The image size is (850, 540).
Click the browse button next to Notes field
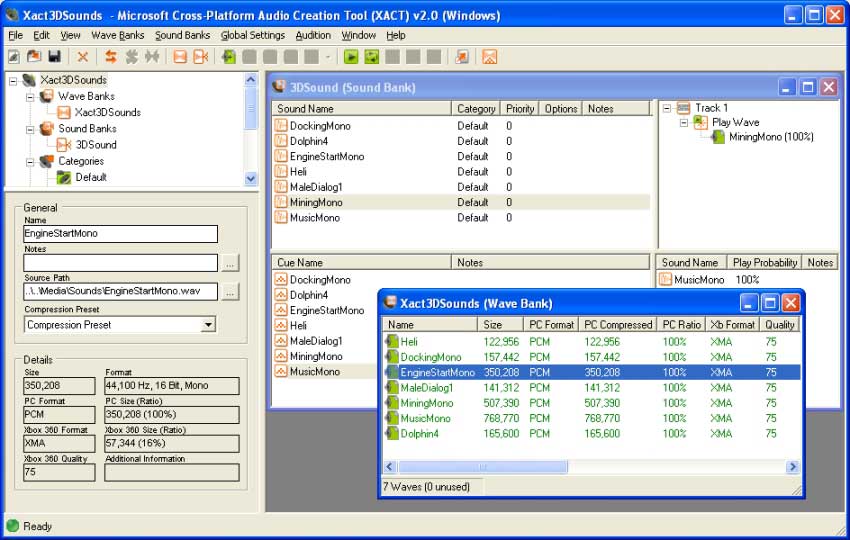230,263
